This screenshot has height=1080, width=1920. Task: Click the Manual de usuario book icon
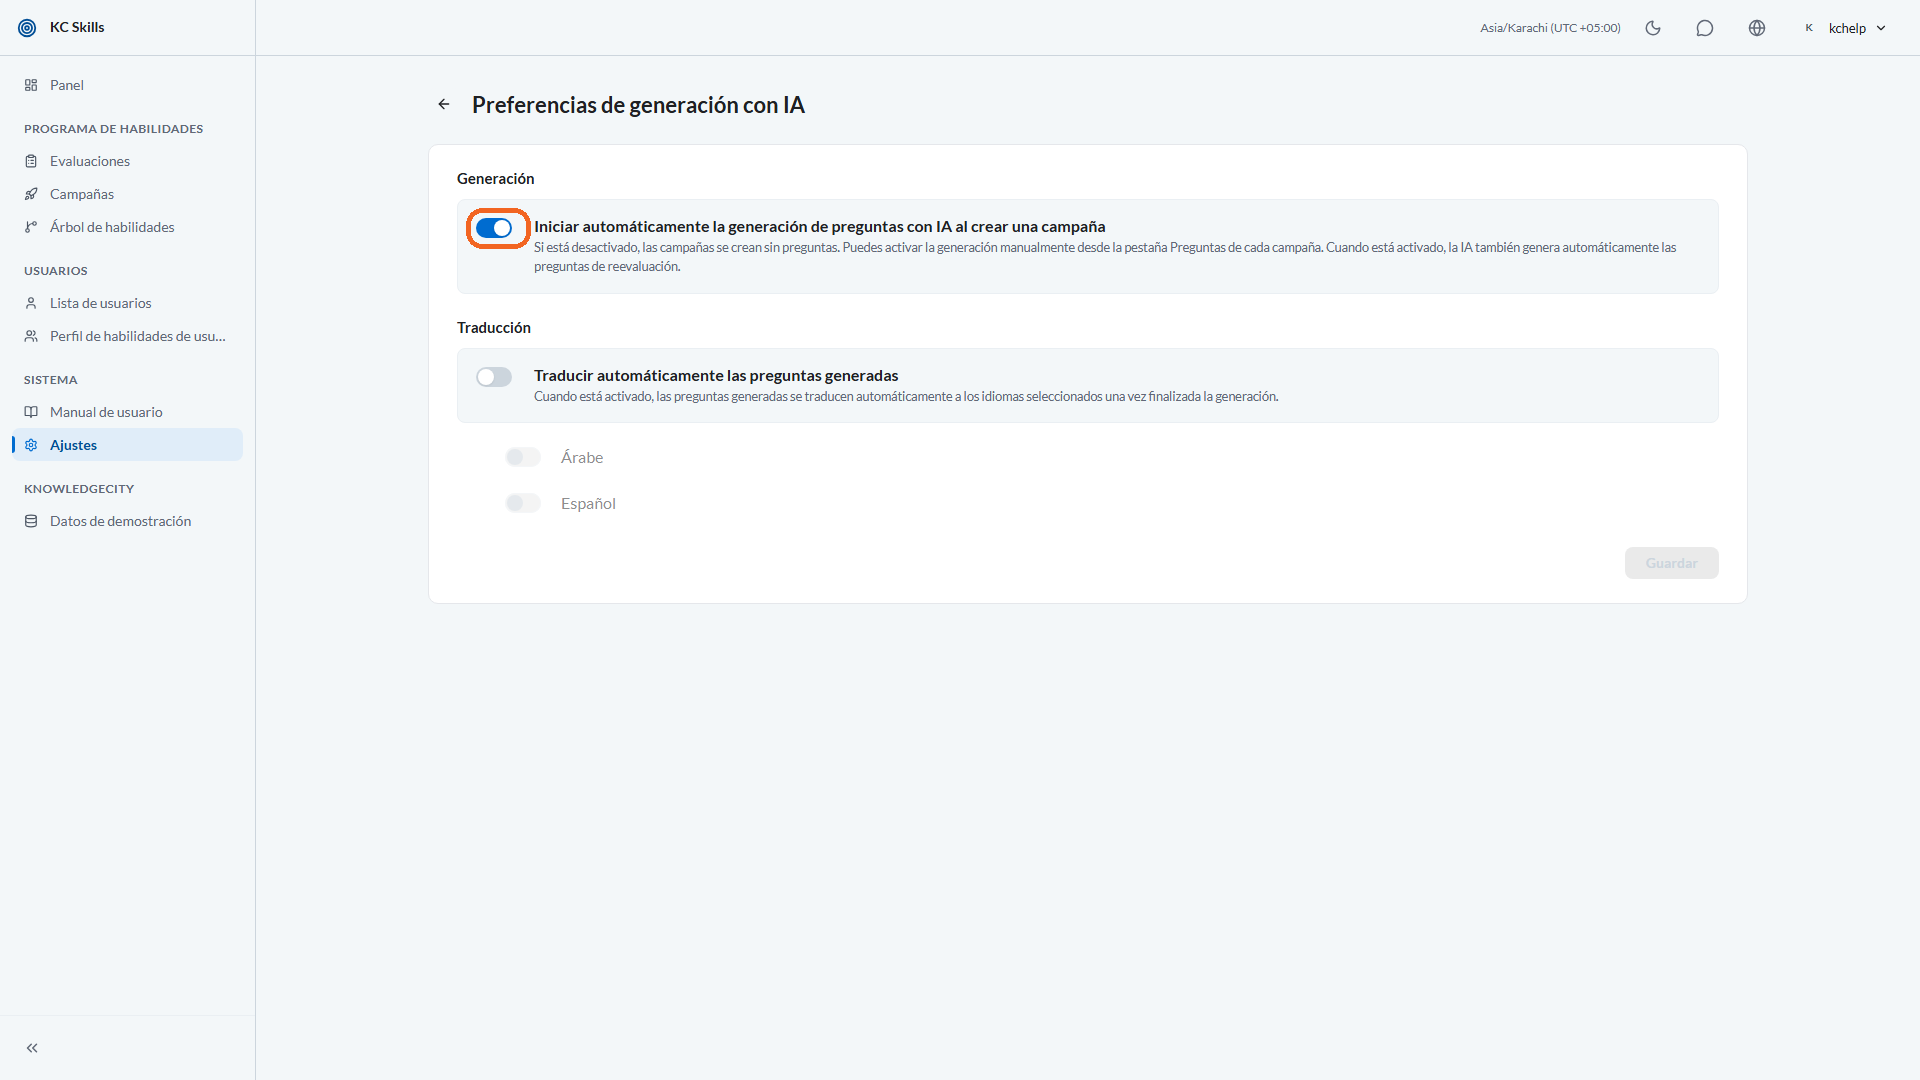(31, 412)
